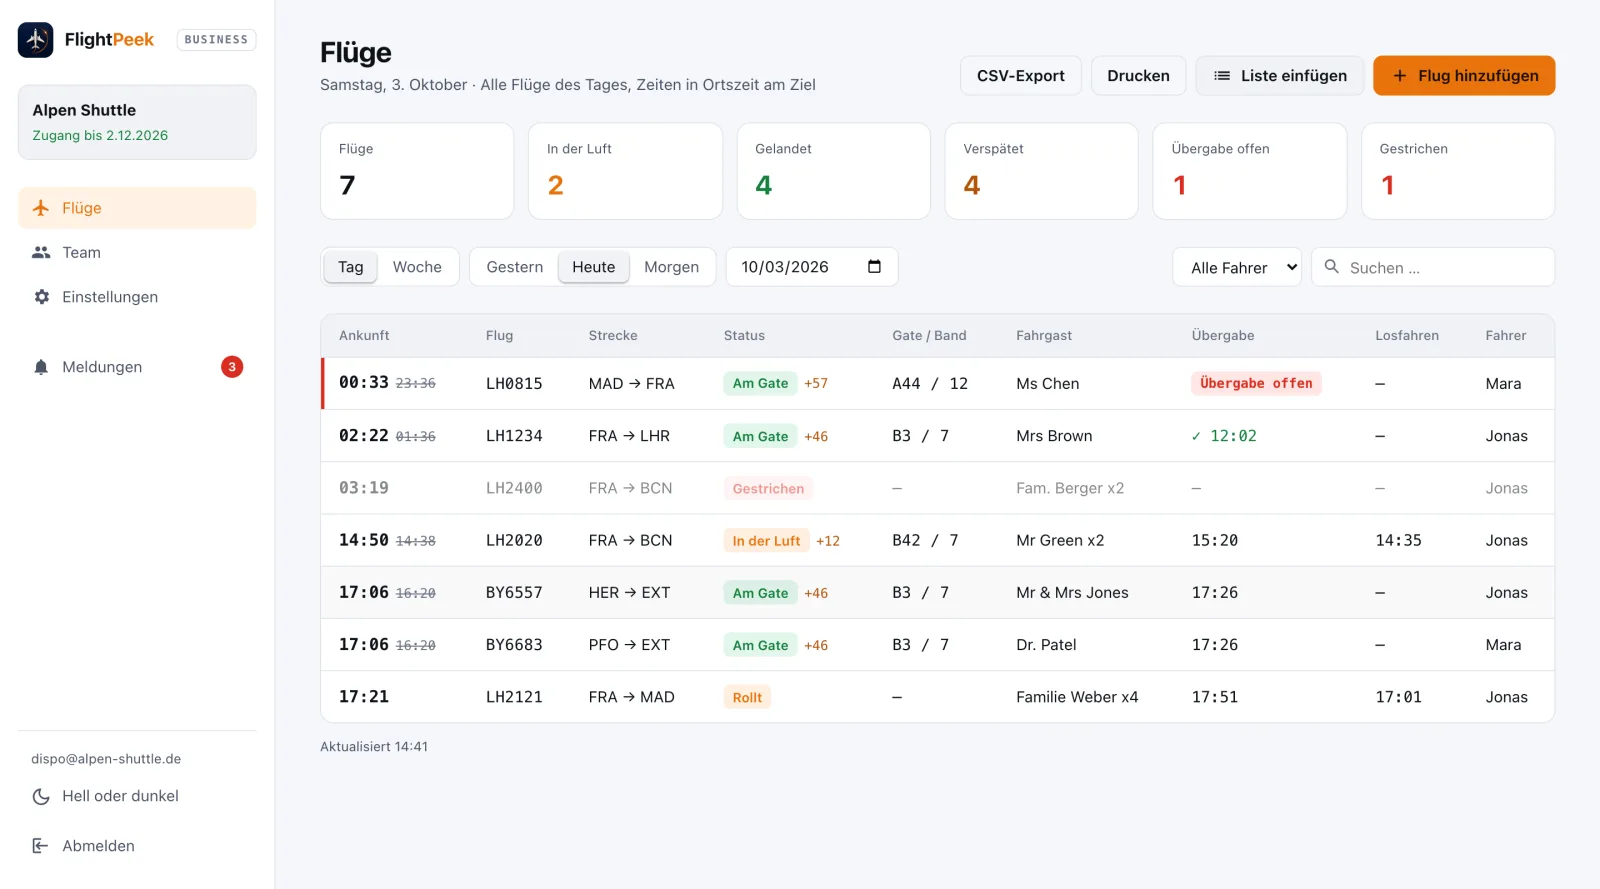Viewport: 1600px width, 889px height.
Task: Select the Morgen tab
Action: tap(672, 267)
